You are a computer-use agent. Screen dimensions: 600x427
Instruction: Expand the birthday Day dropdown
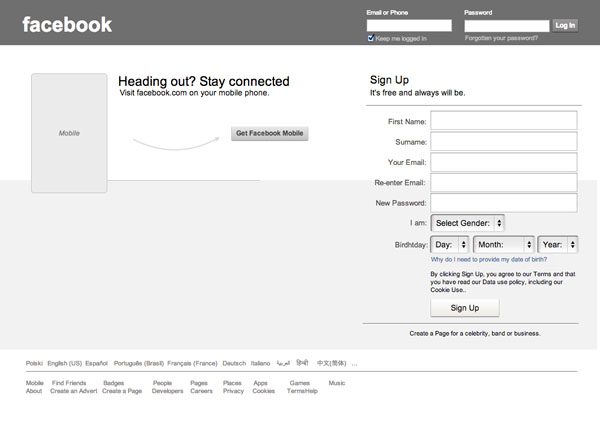pos(449,244)
